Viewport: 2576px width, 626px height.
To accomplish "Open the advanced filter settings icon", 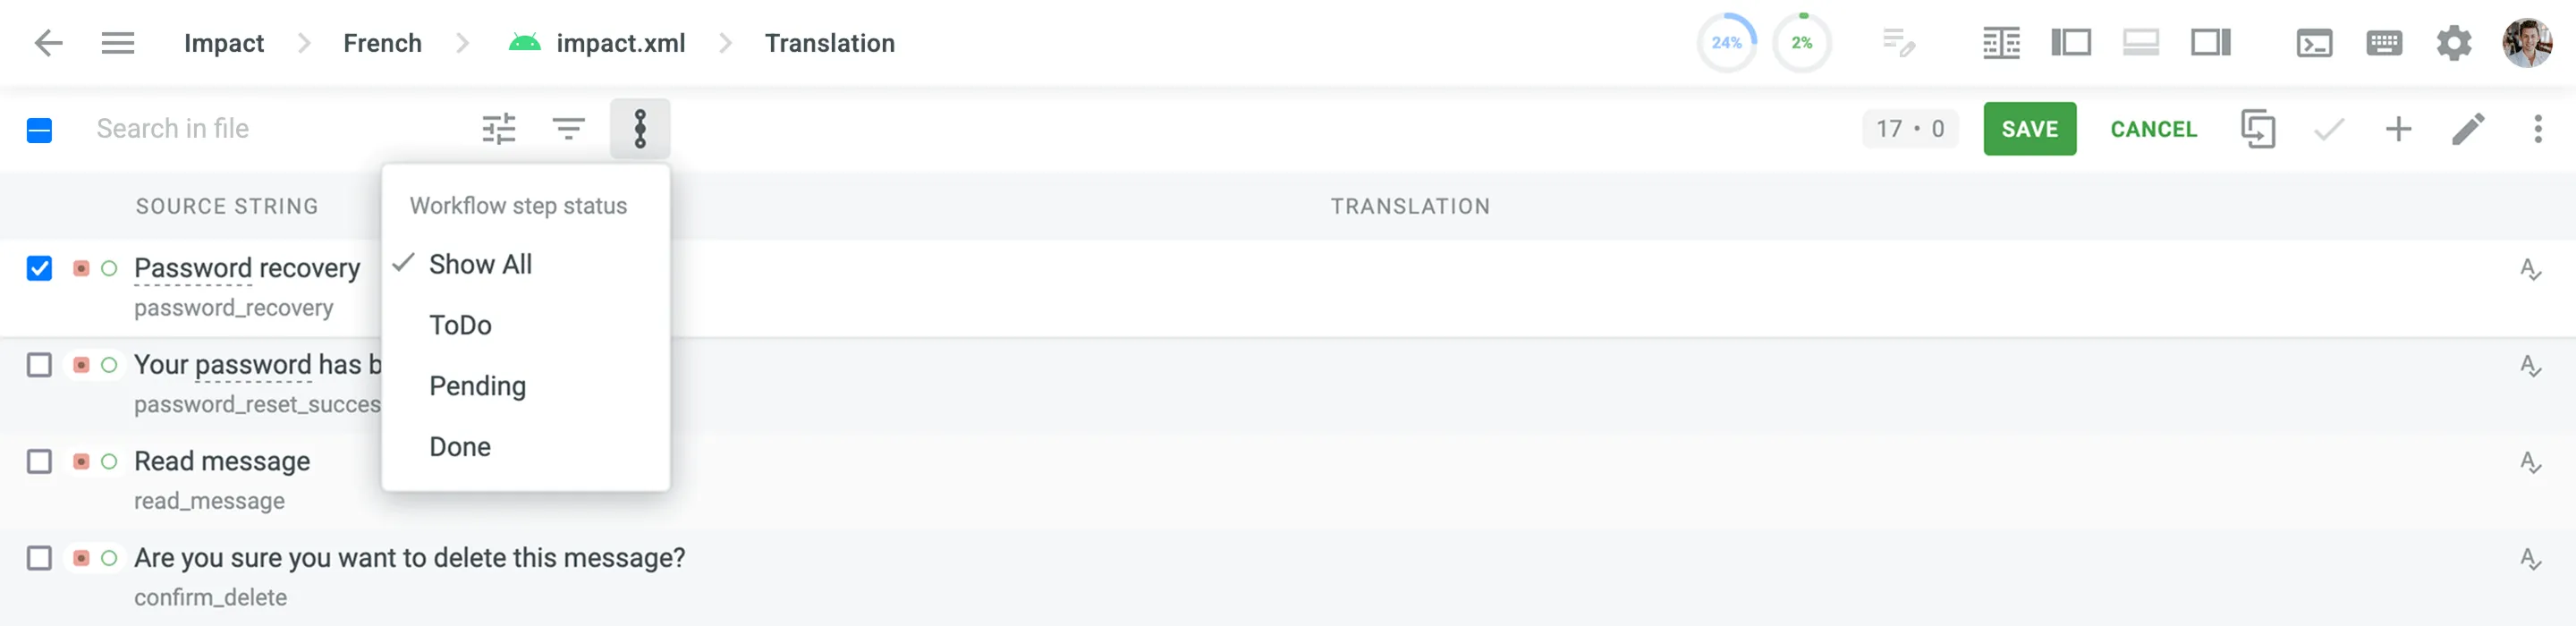I will 498,128.
